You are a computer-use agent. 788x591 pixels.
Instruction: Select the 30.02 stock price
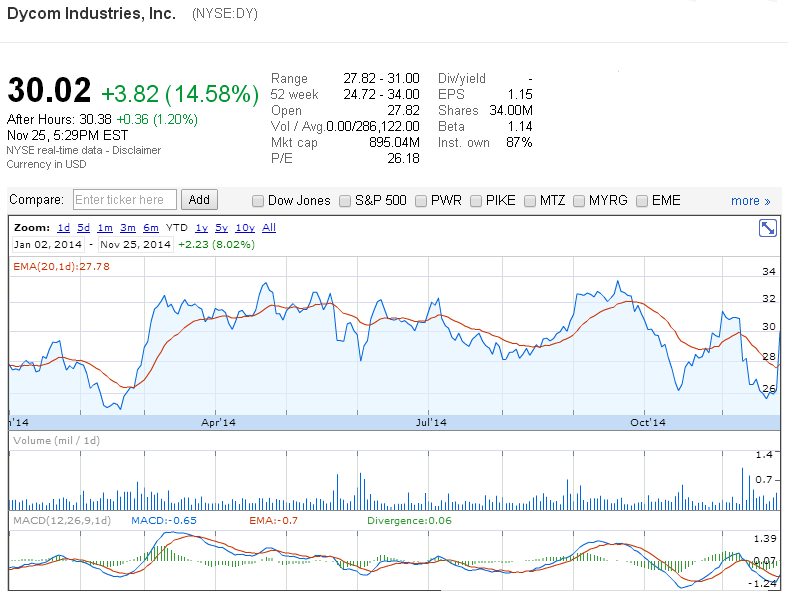[49, 90]
